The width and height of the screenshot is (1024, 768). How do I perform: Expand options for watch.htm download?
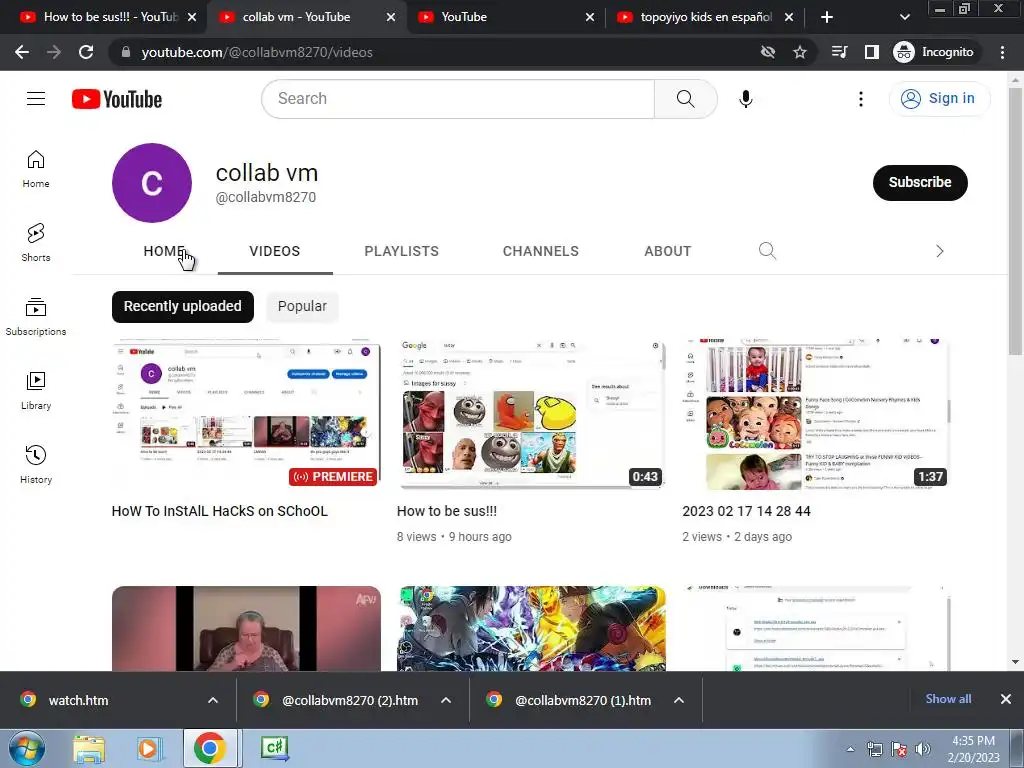213,700
